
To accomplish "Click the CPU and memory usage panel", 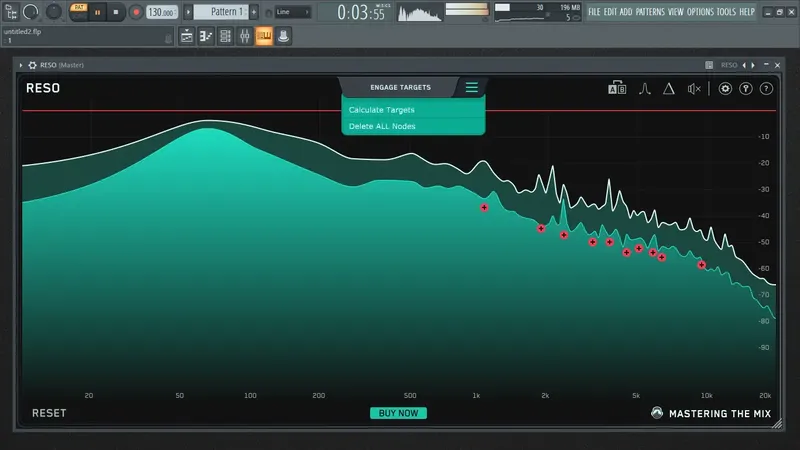I will pyautogui.click(x=538, y=12).
